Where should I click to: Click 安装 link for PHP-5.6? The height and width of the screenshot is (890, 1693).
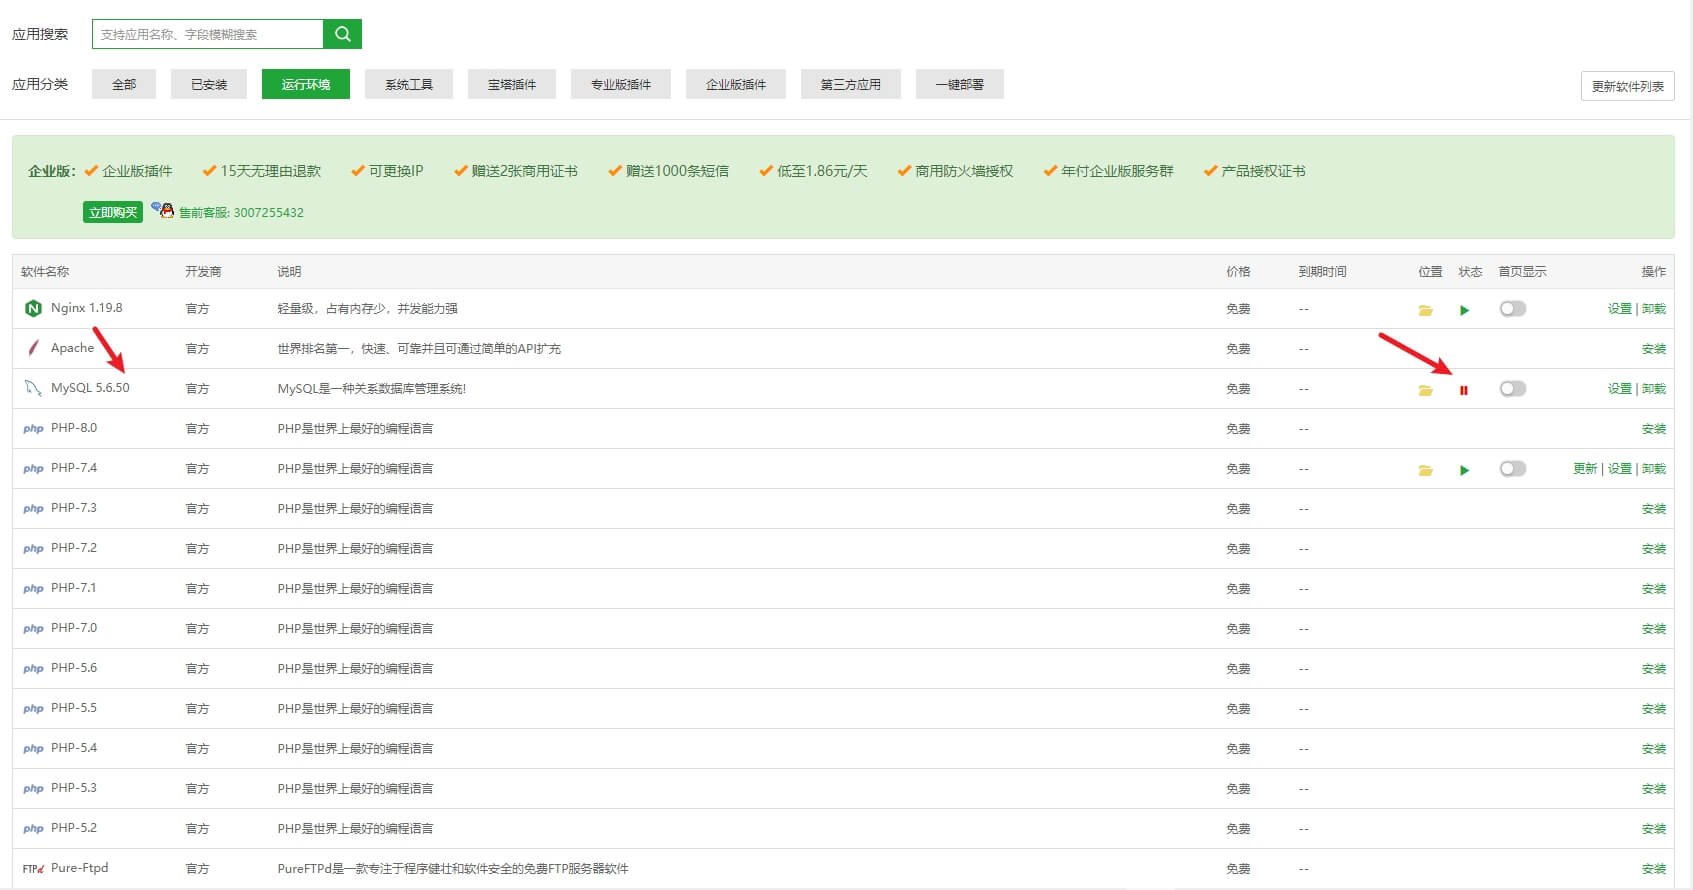tap(1654, 669)
